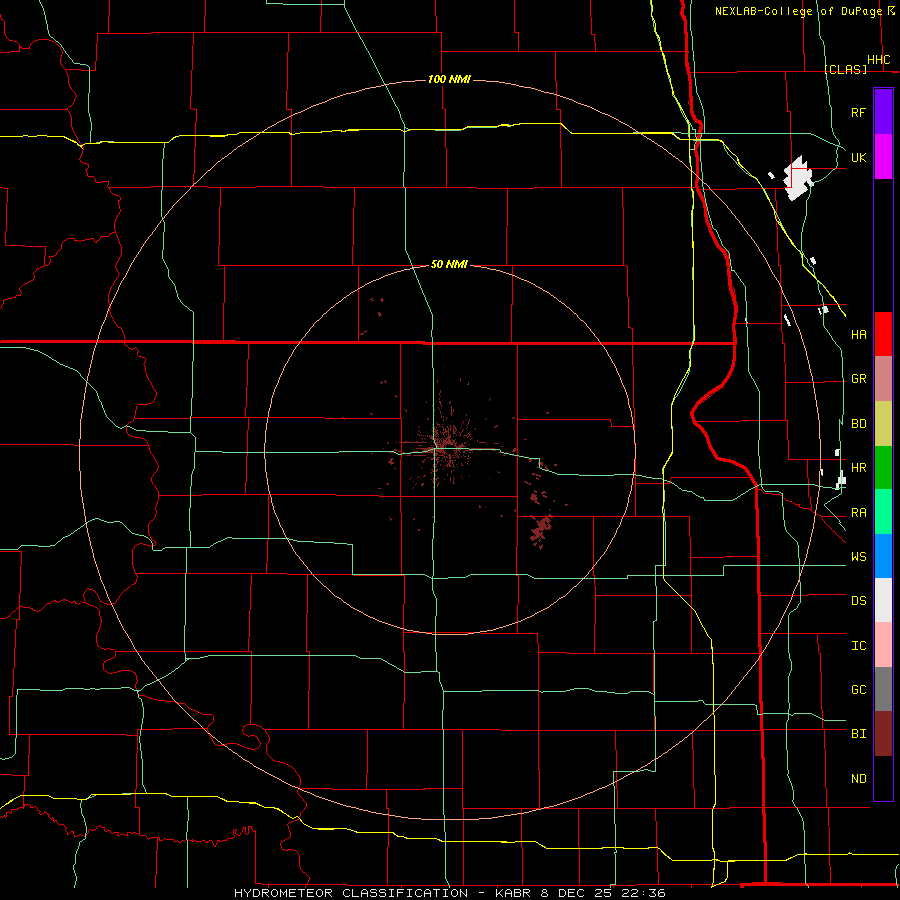Click the 50 NMI range ring label
Image resolution: width=900 pixels, height=900 pixels.
pyautogui.click(x=449, y=264)
